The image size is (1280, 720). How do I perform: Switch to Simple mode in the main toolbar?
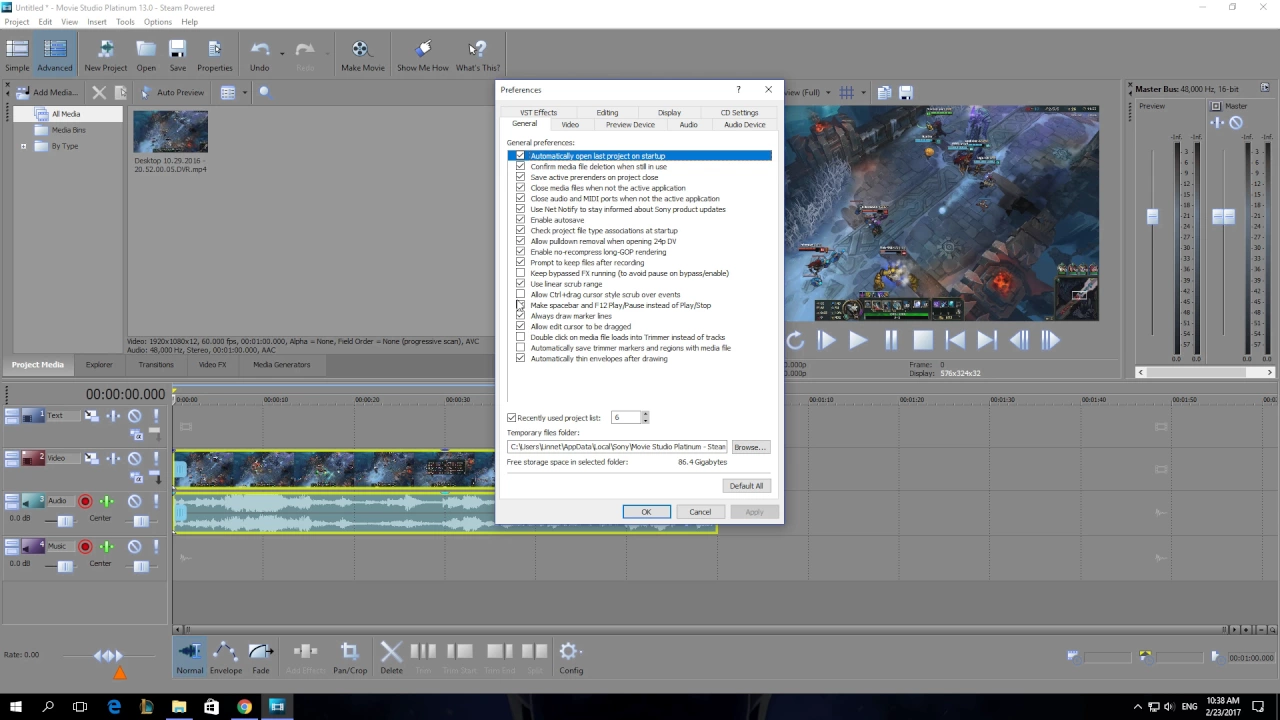[17, 55]
